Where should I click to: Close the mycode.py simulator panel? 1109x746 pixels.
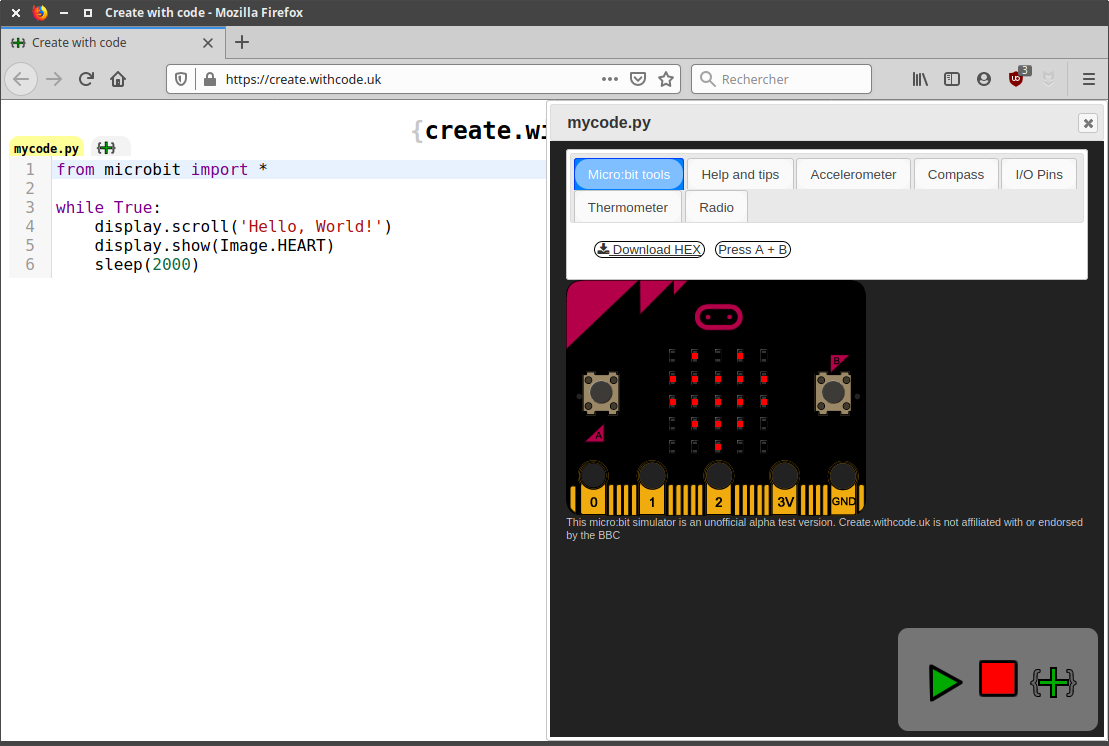tap(1088, 123)
